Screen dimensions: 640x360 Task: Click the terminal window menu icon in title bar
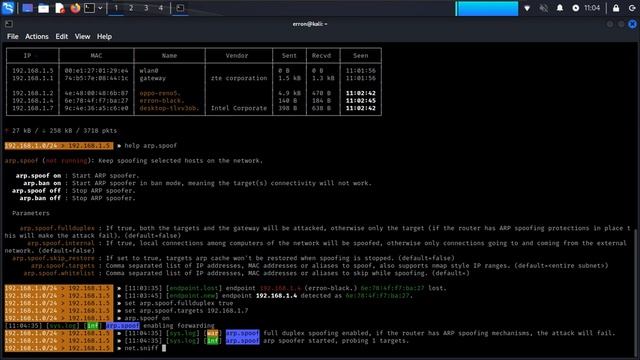[9, 24]
